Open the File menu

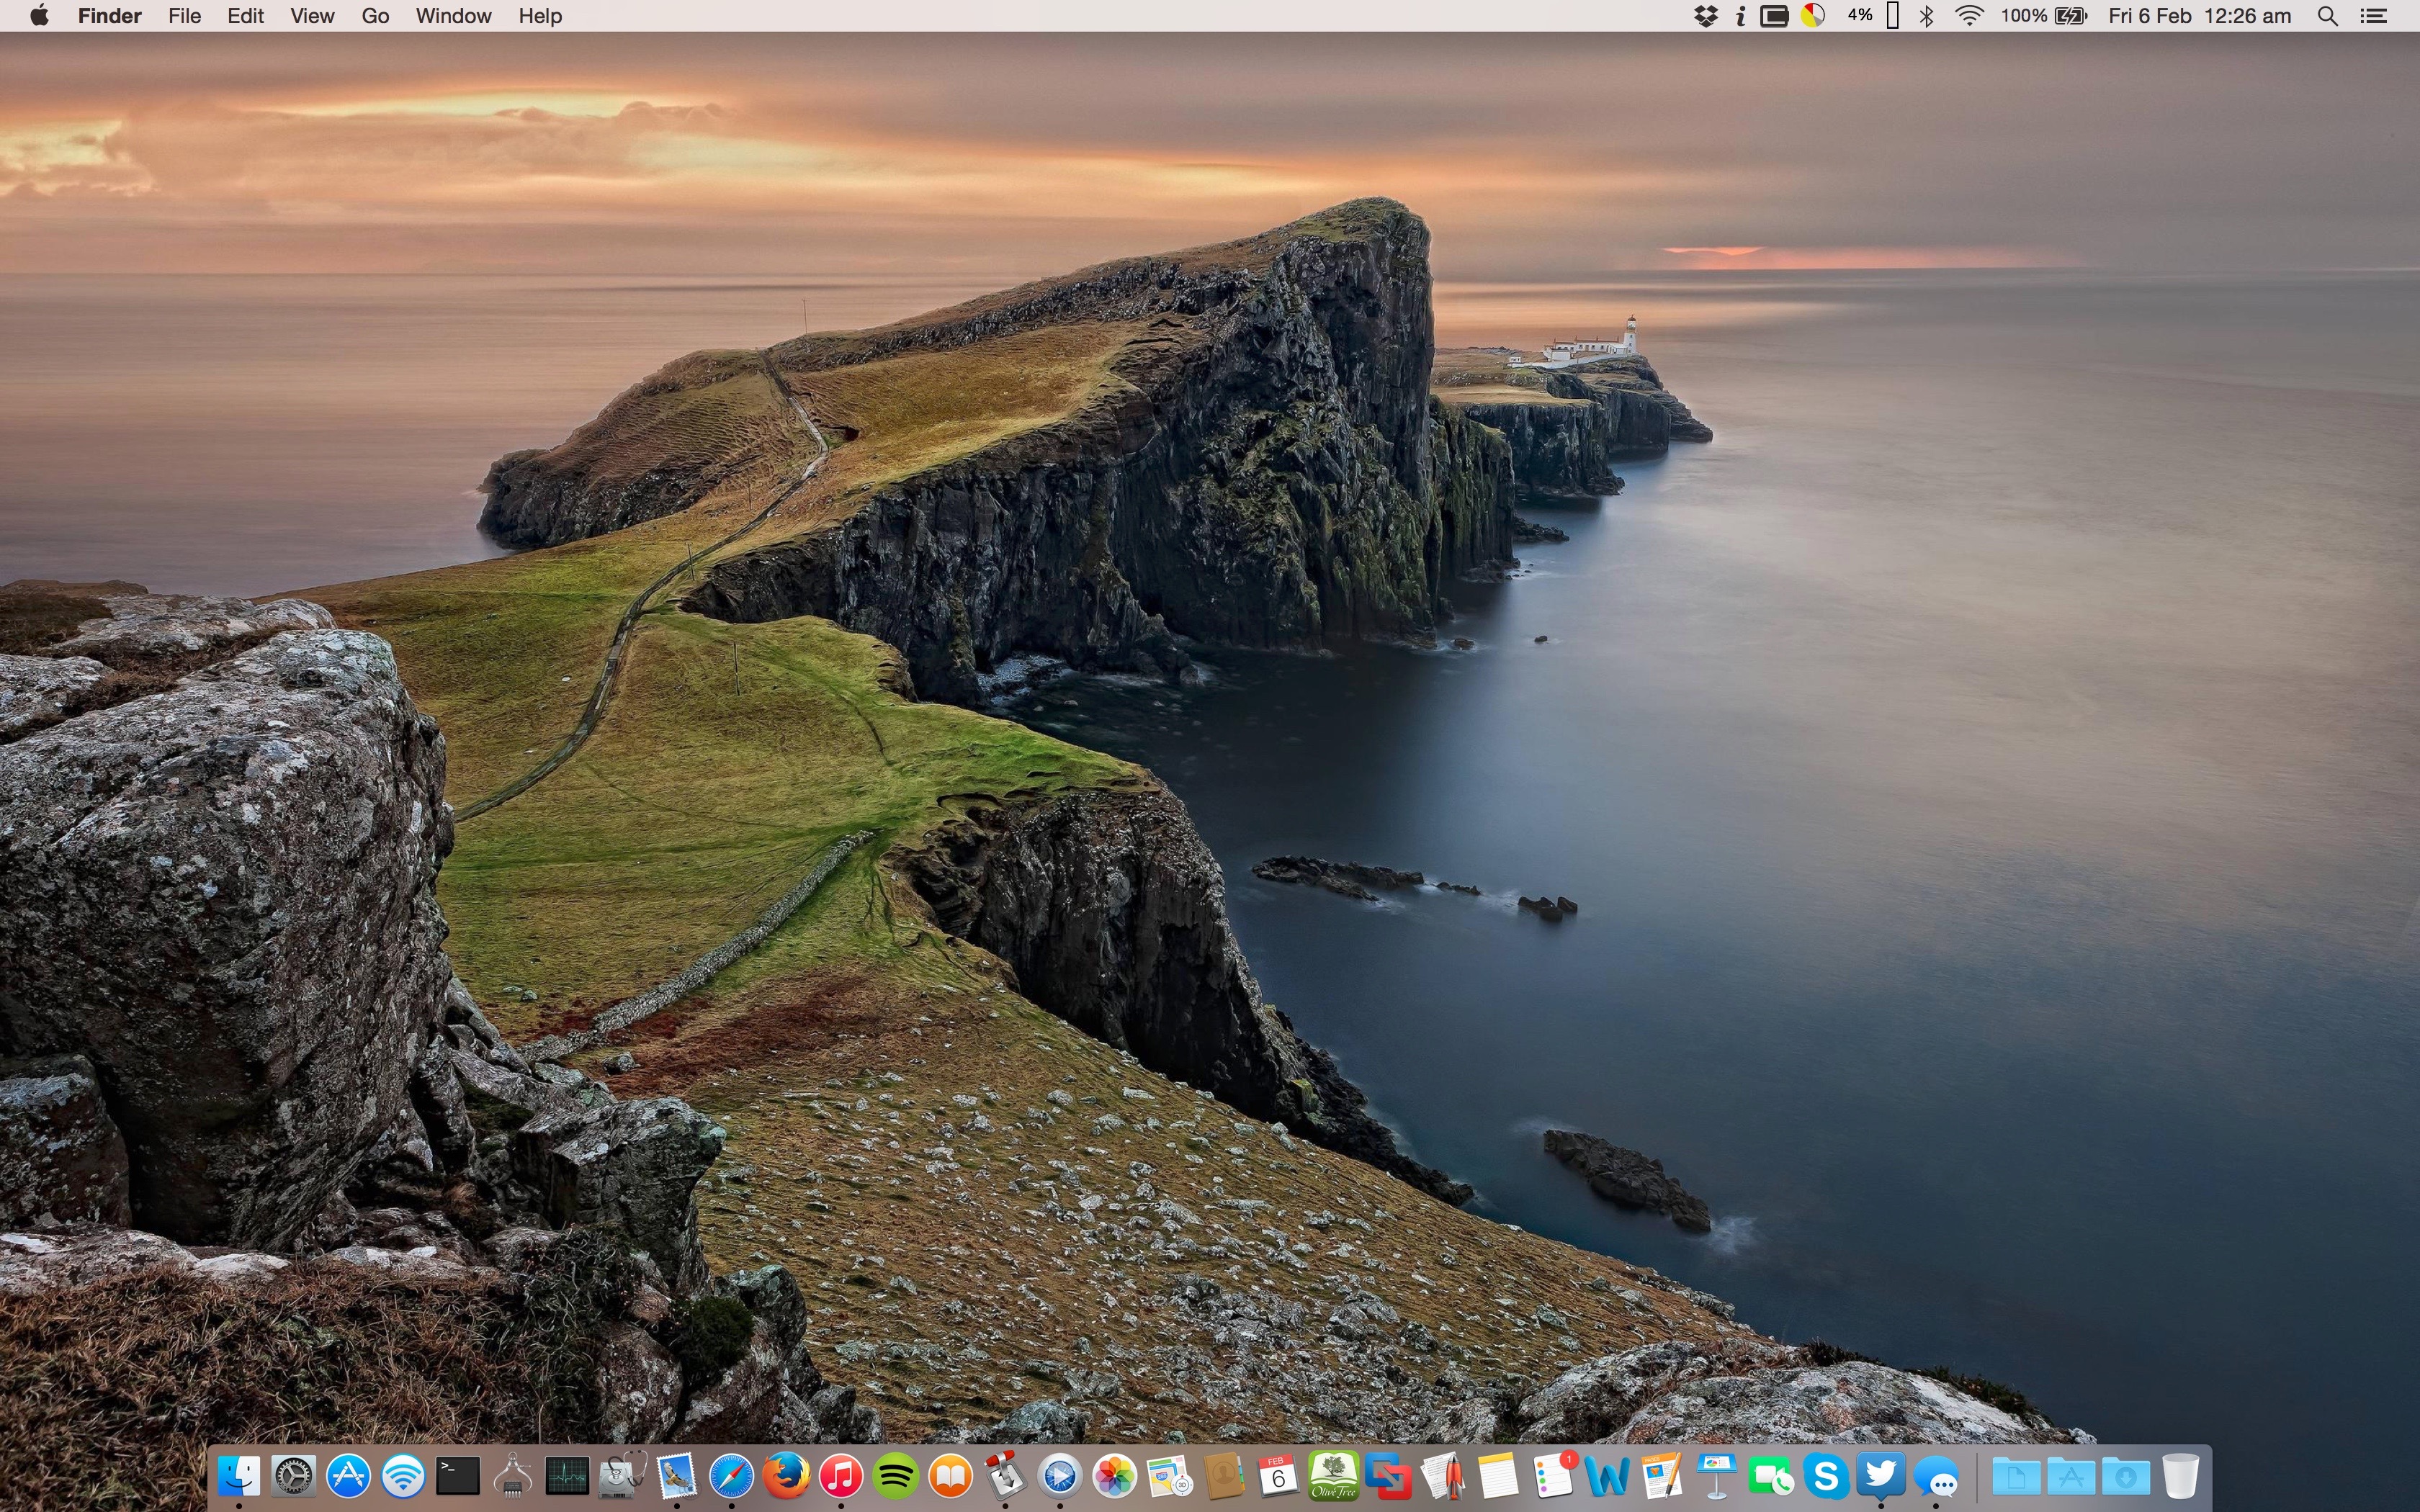(x=185, y=16)
